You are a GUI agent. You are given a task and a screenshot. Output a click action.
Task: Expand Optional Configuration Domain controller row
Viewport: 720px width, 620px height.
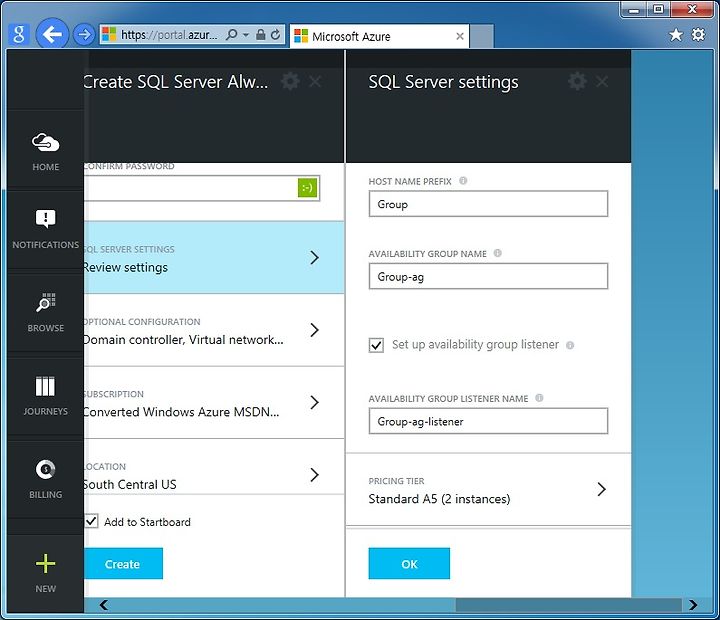coord(214,330)
